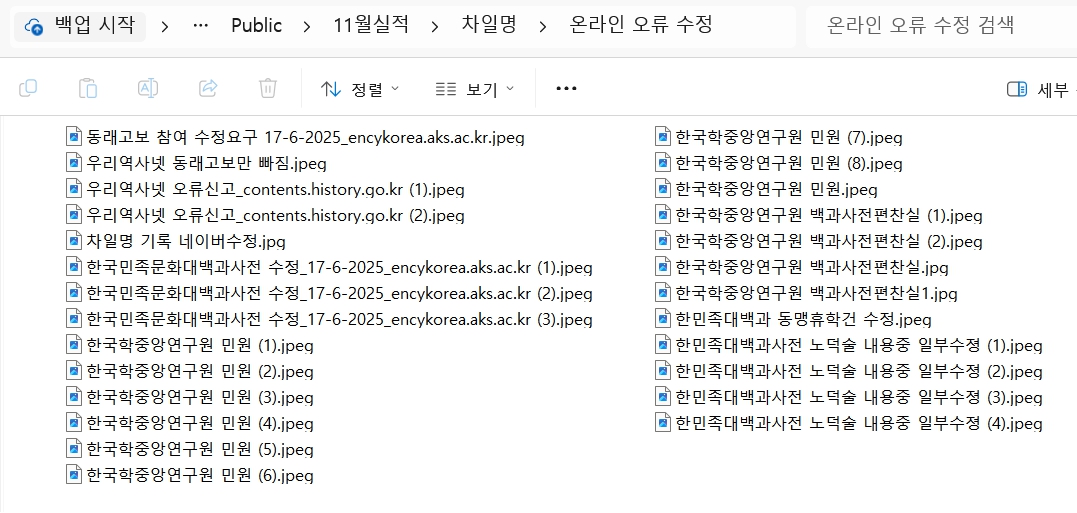Click image icon of 동래고보 참여 수정요구 file
The width and height of the screenshot is (1077, 513).
pos(74,136)
